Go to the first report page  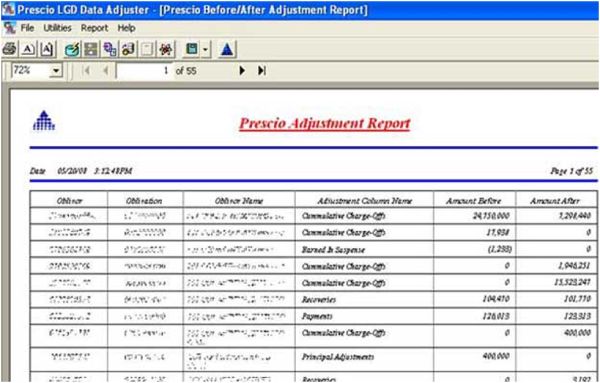(x=86, y=70)
